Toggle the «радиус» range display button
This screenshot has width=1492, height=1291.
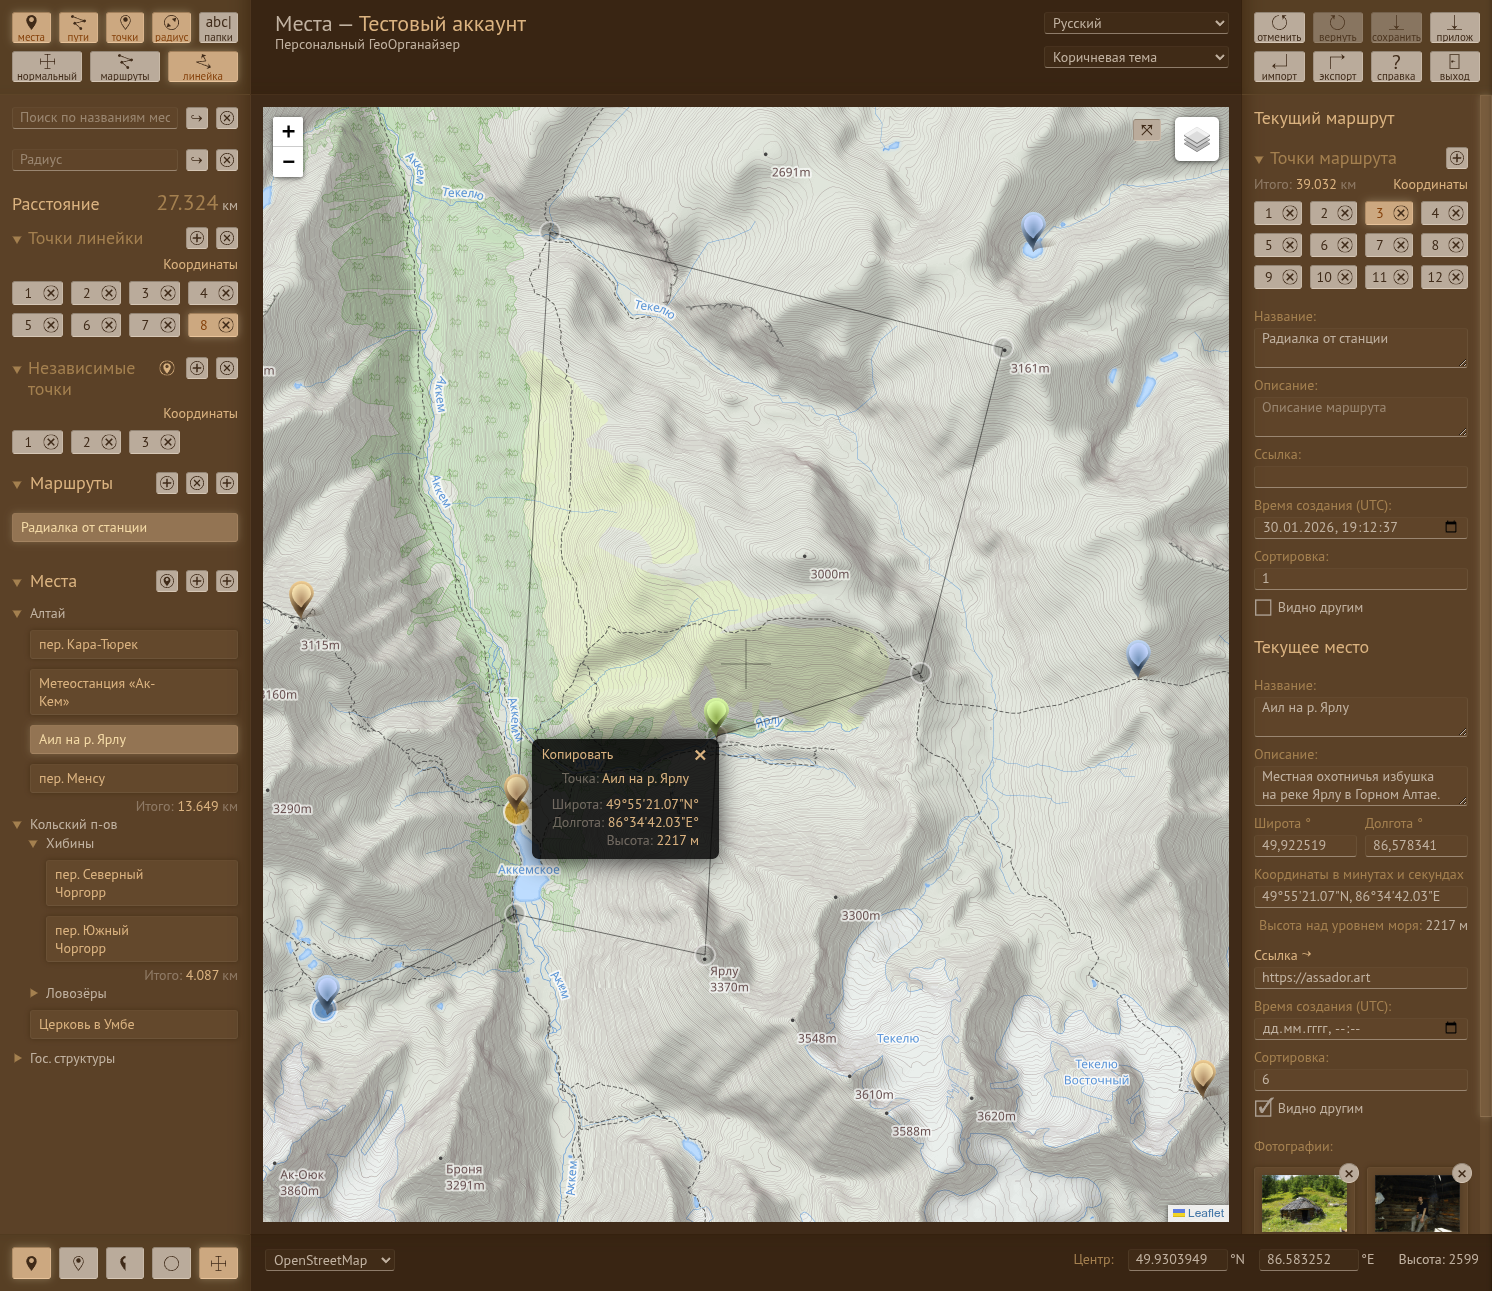click(172, 28)
